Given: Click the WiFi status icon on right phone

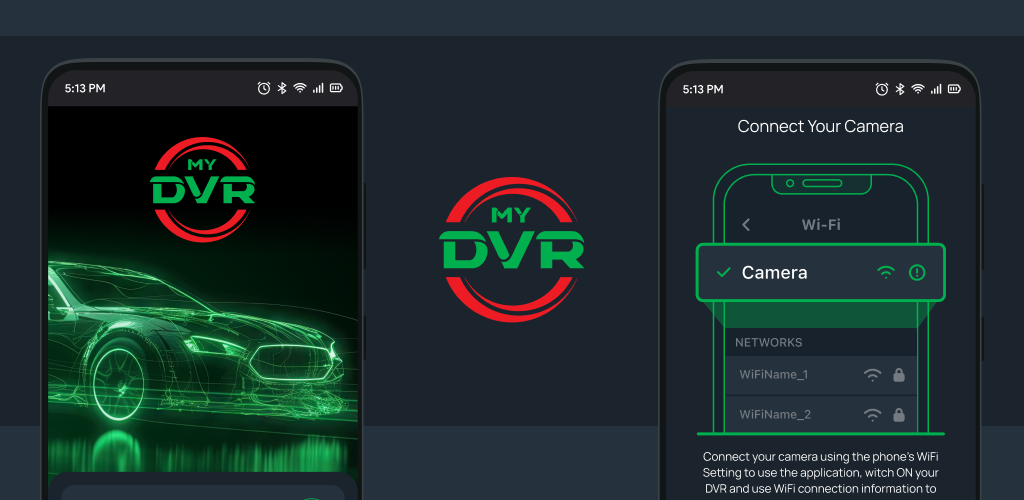Looking at the screenshot, I should click(918, 89).
